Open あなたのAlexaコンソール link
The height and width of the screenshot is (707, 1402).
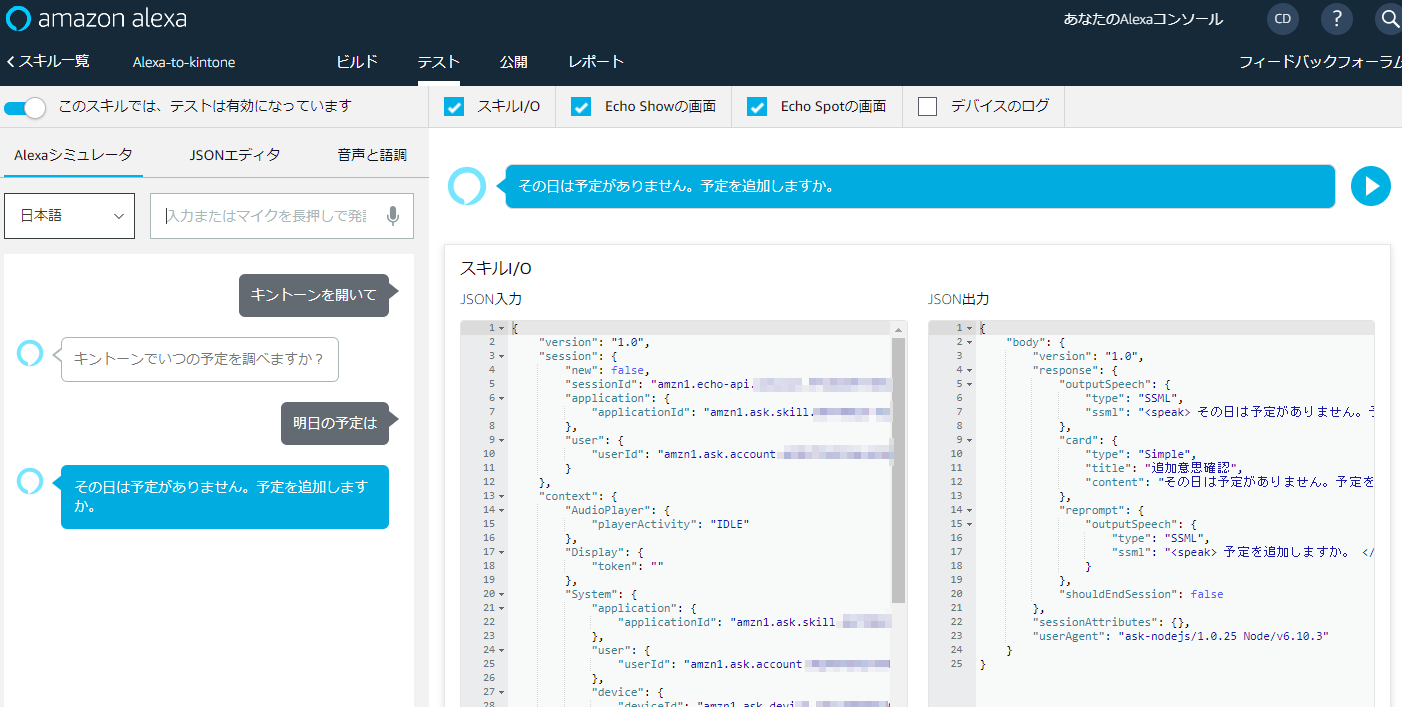[1143, 19]
